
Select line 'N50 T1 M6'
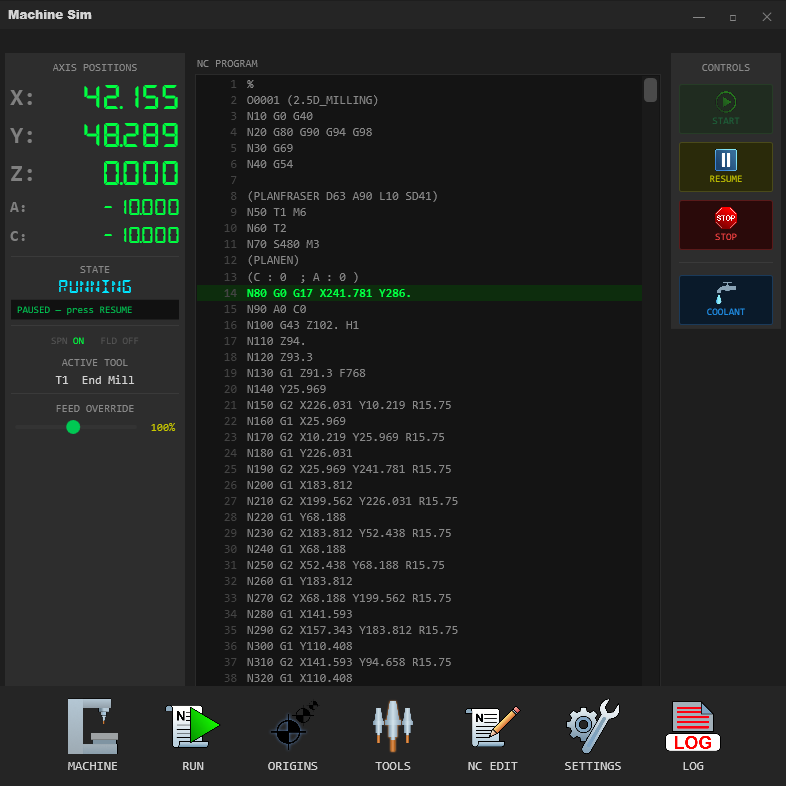pyautogui.click(x=419, y=213)
